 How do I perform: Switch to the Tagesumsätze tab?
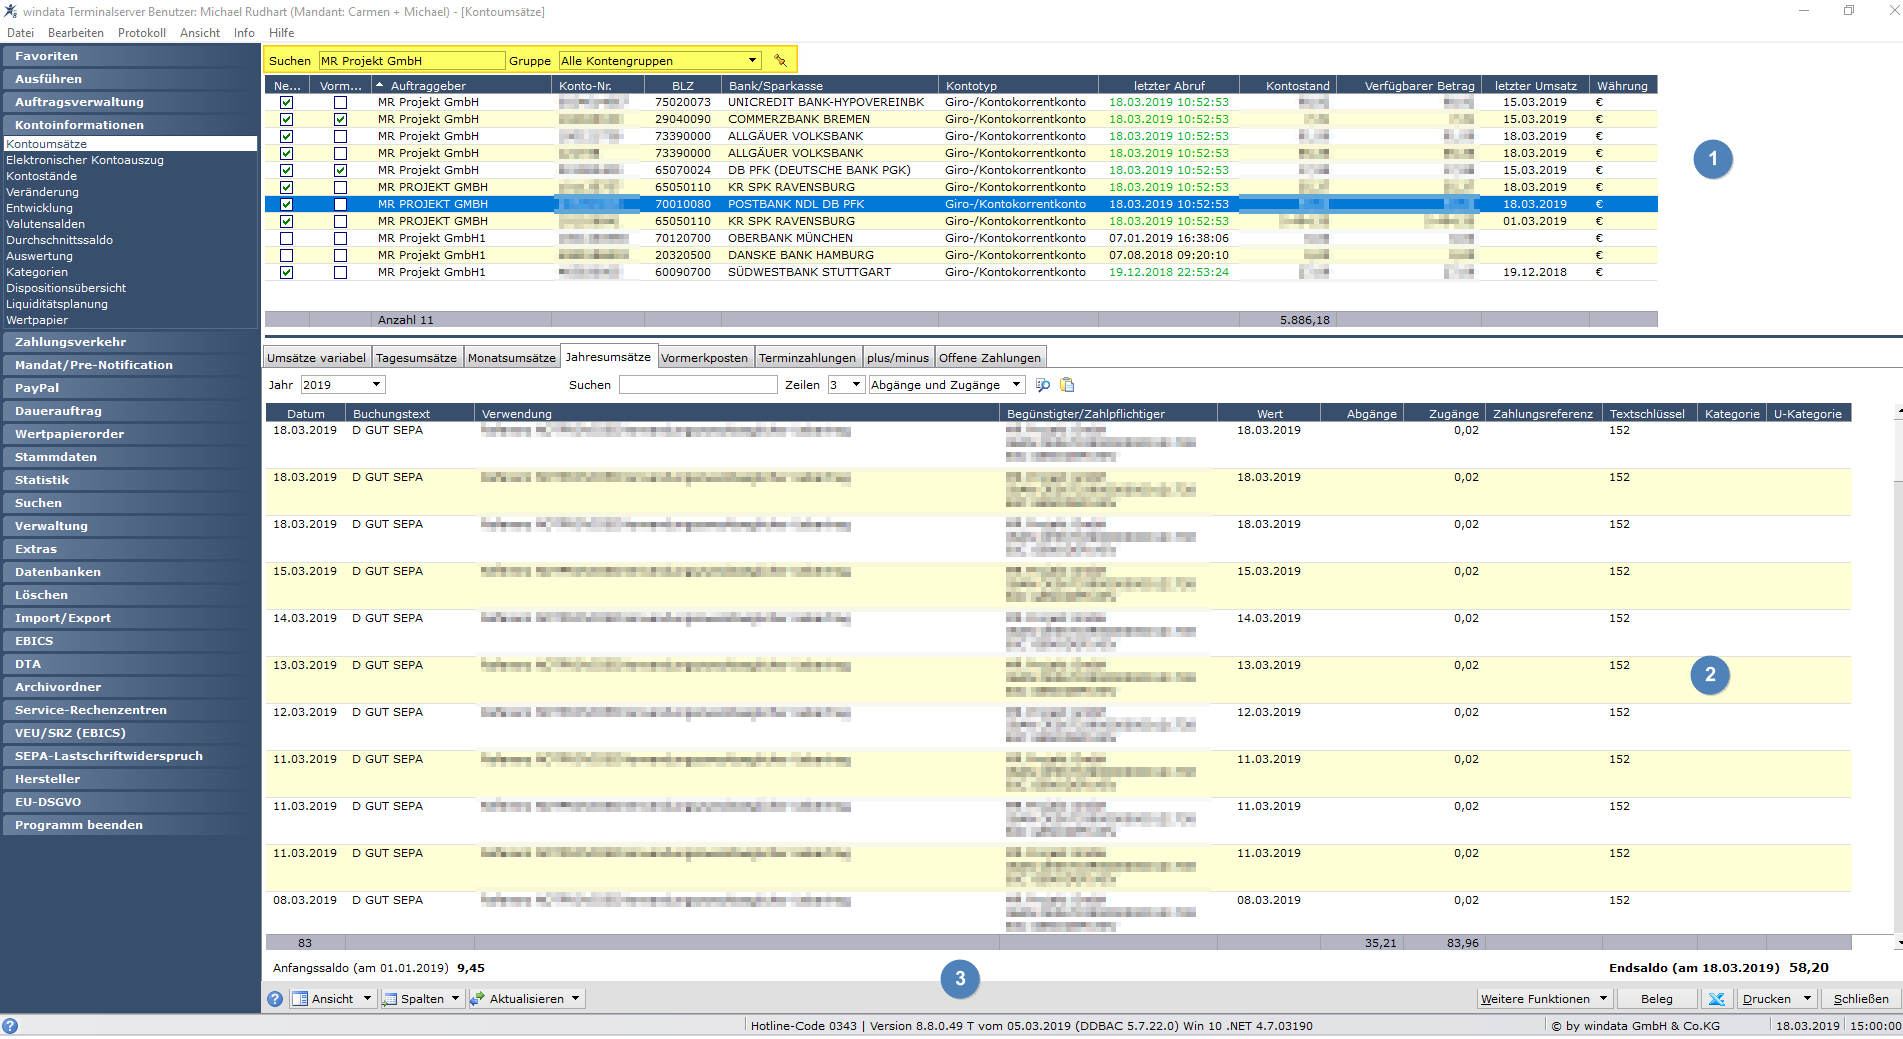416,358
